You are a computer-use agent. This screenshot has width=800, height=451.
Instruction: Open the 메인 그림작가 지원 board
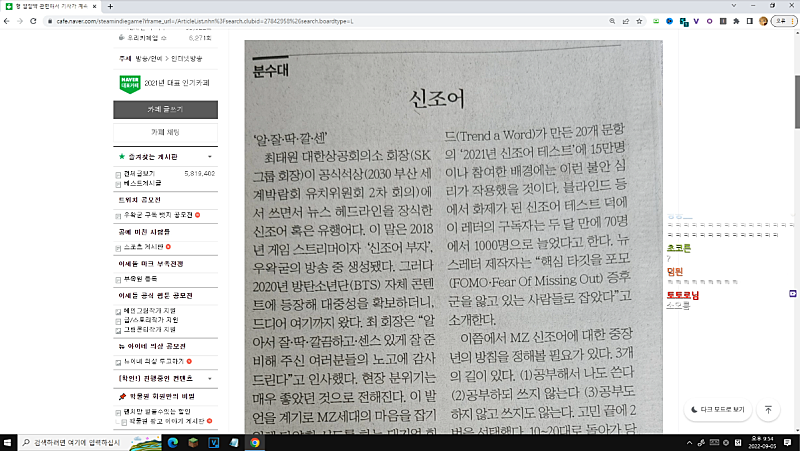150,311
